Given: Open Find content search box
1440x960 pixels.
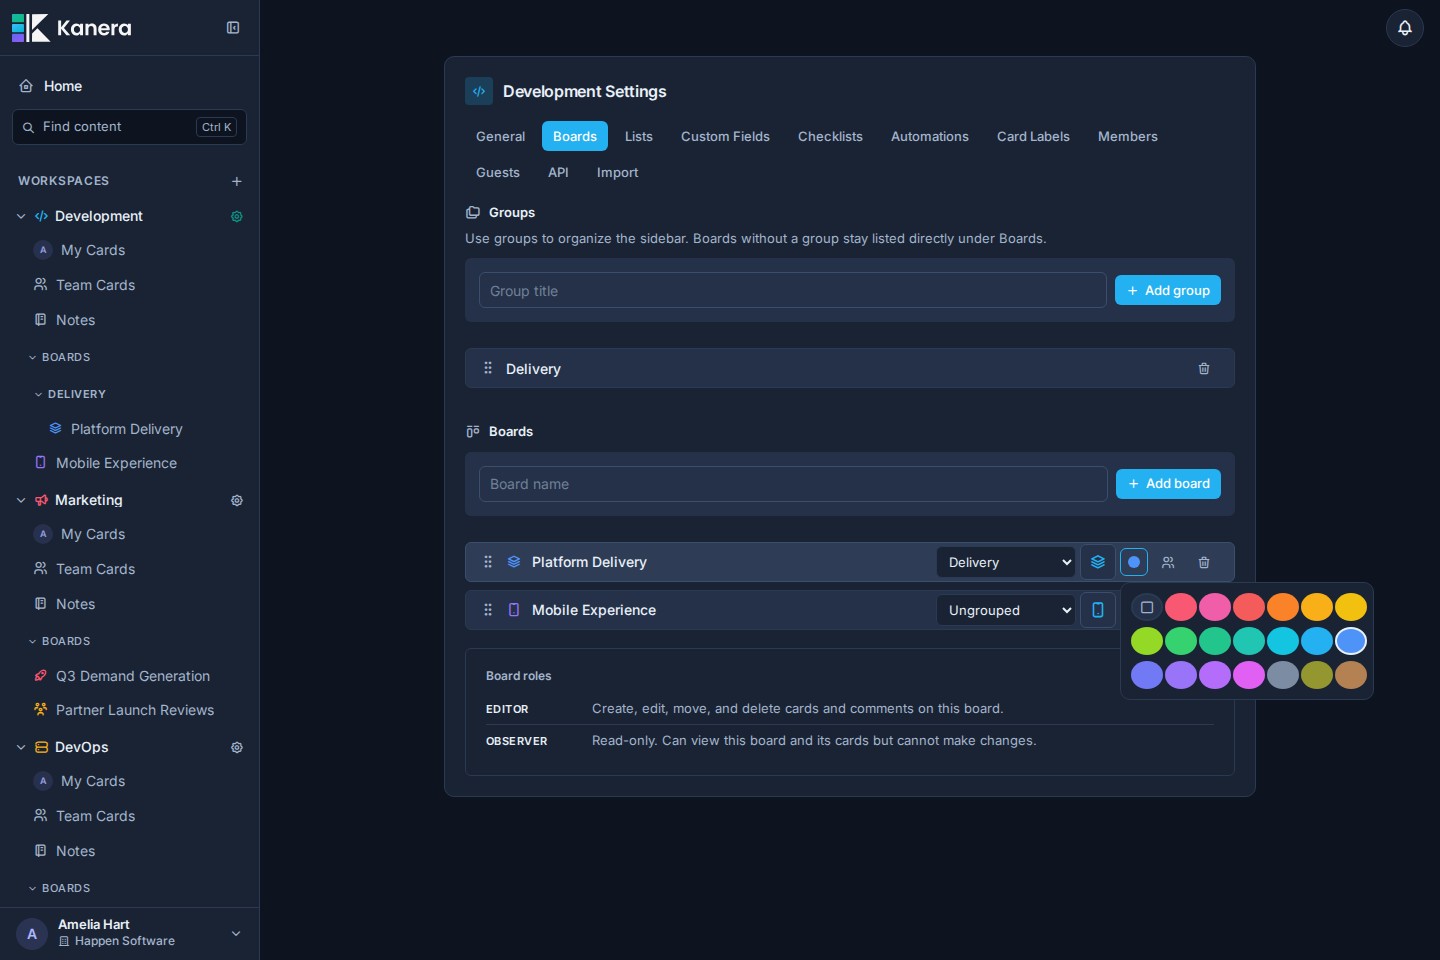Looking at the screenshot, I should pos(129,127).
